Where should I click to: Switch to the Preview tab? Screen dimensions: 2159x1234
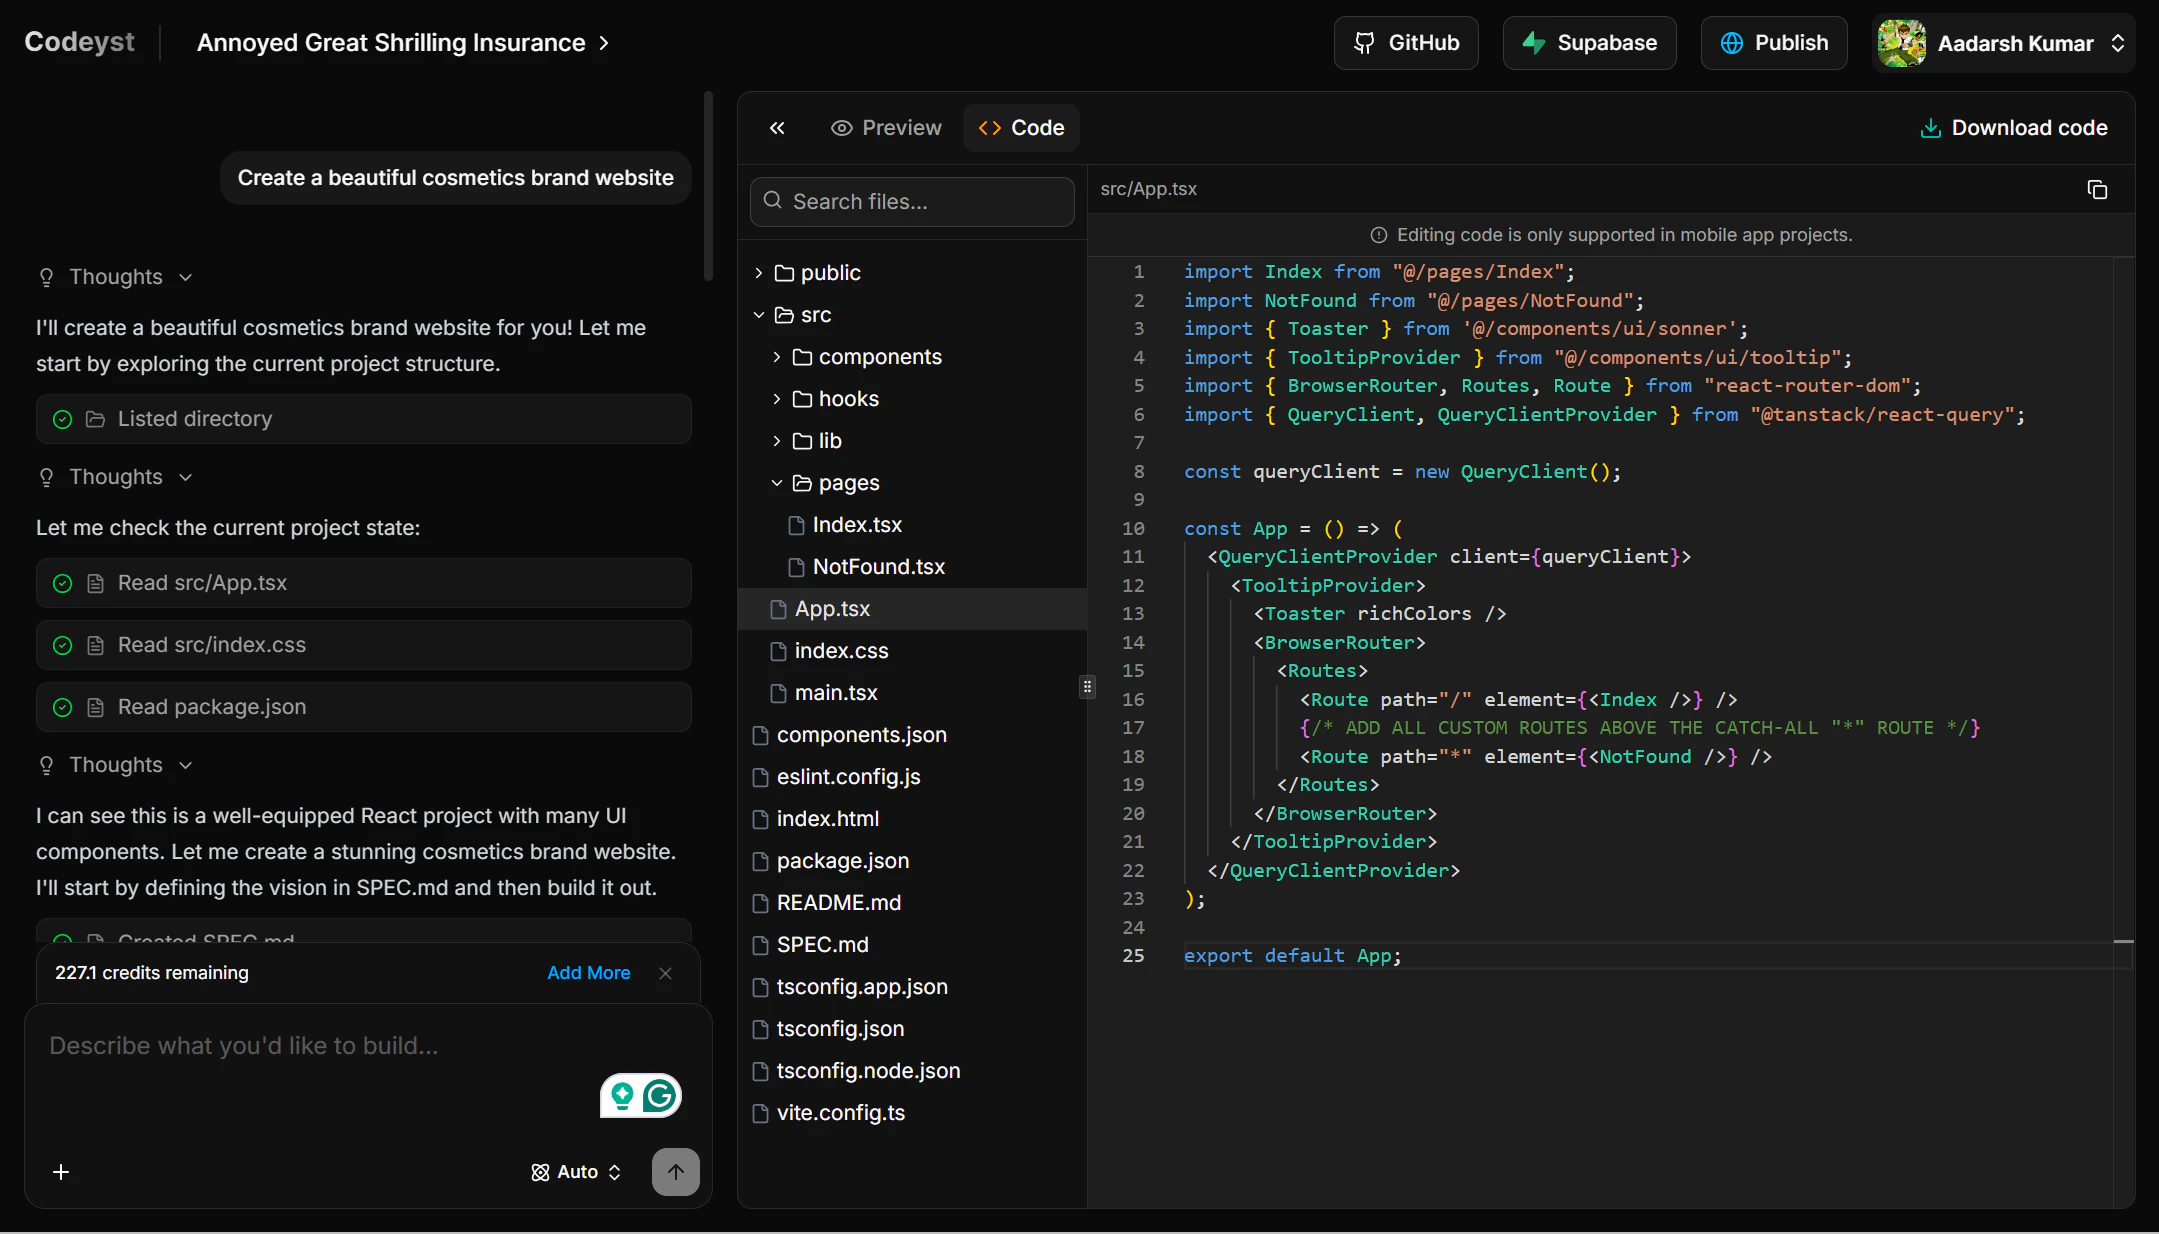(886, 128)
